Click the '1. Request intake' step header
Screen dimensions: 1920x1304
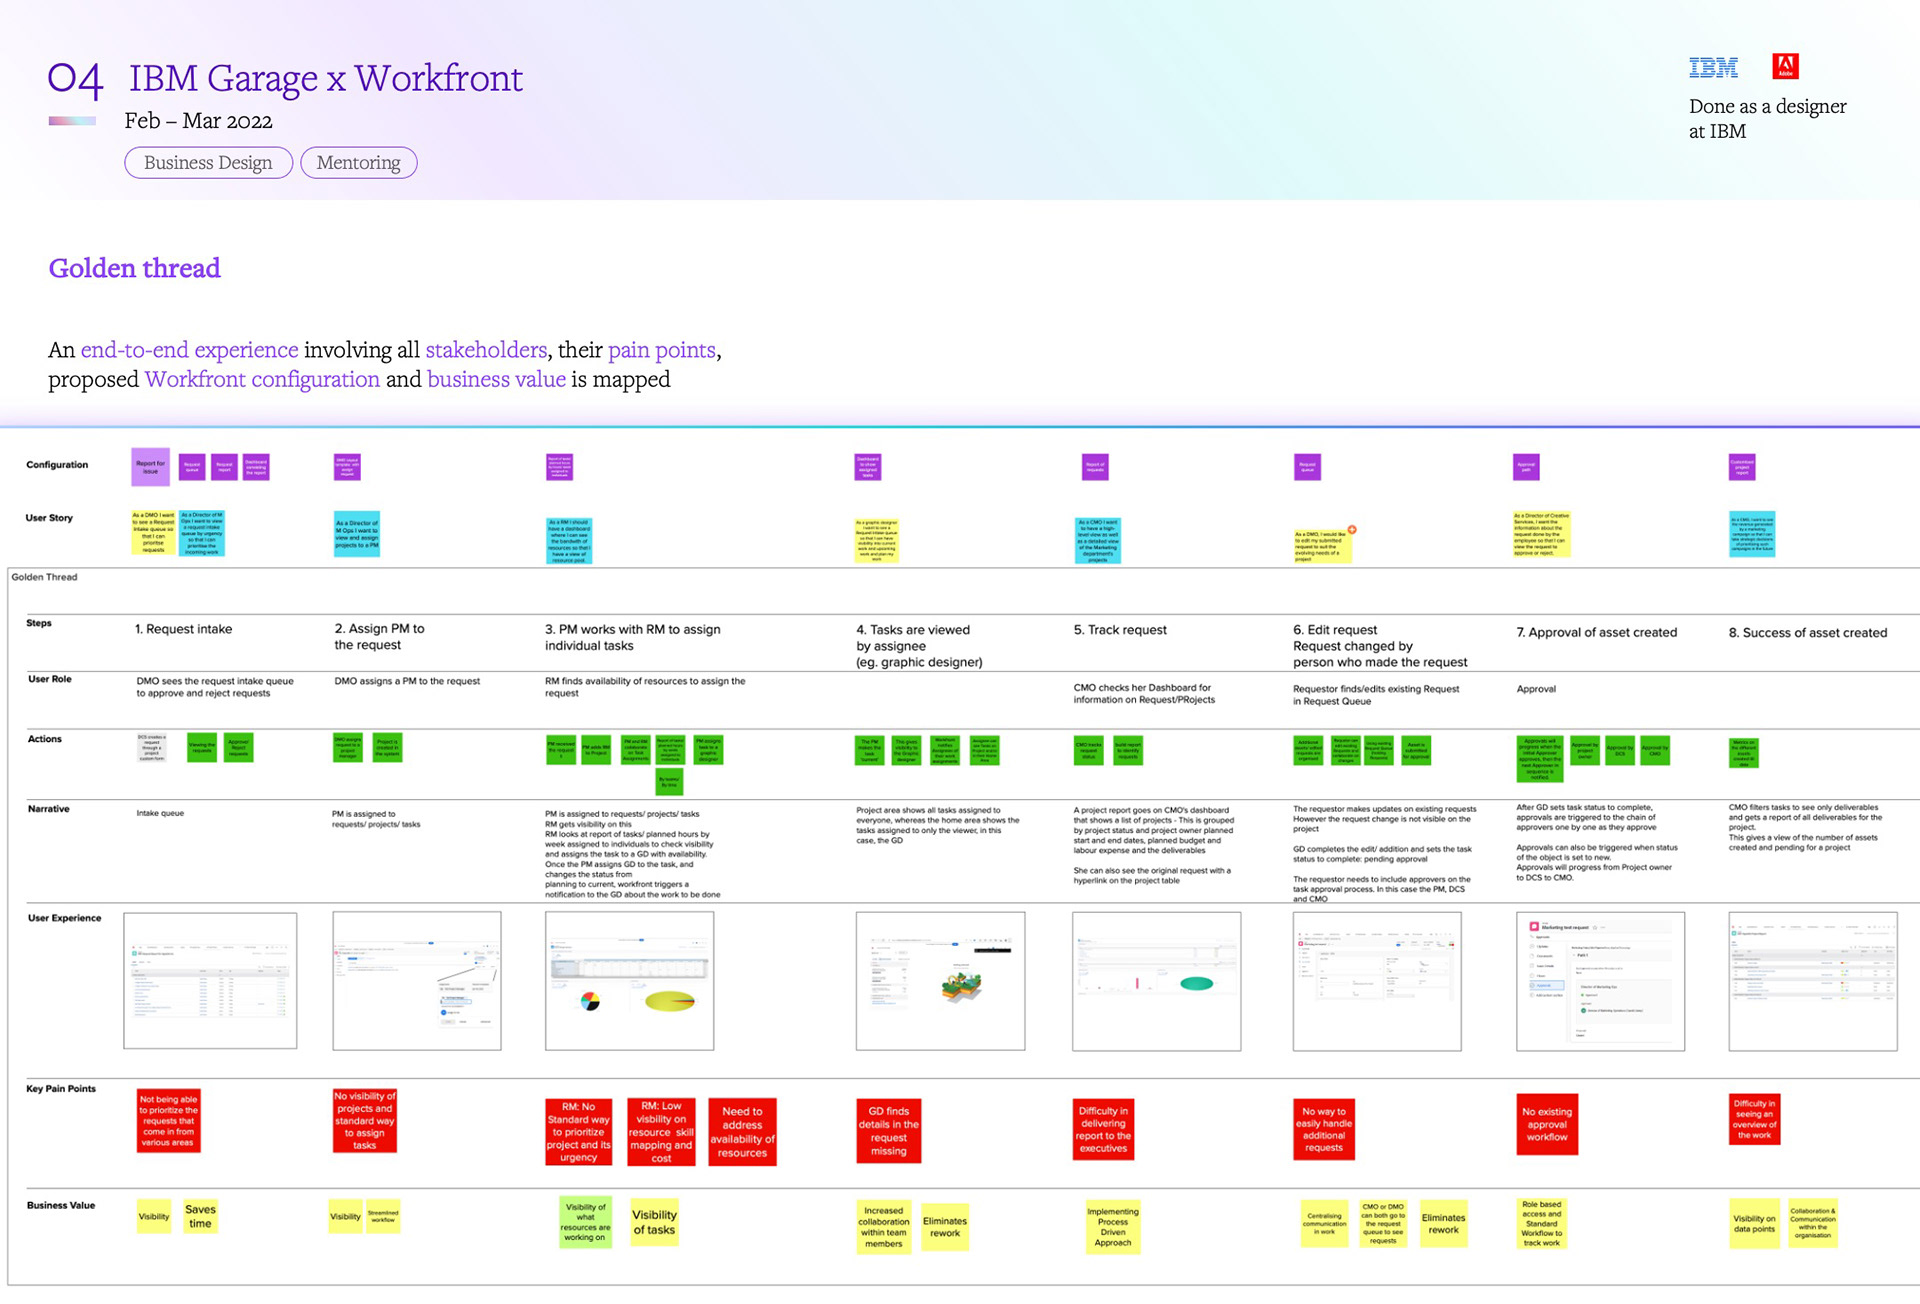[x=184, y=629]
